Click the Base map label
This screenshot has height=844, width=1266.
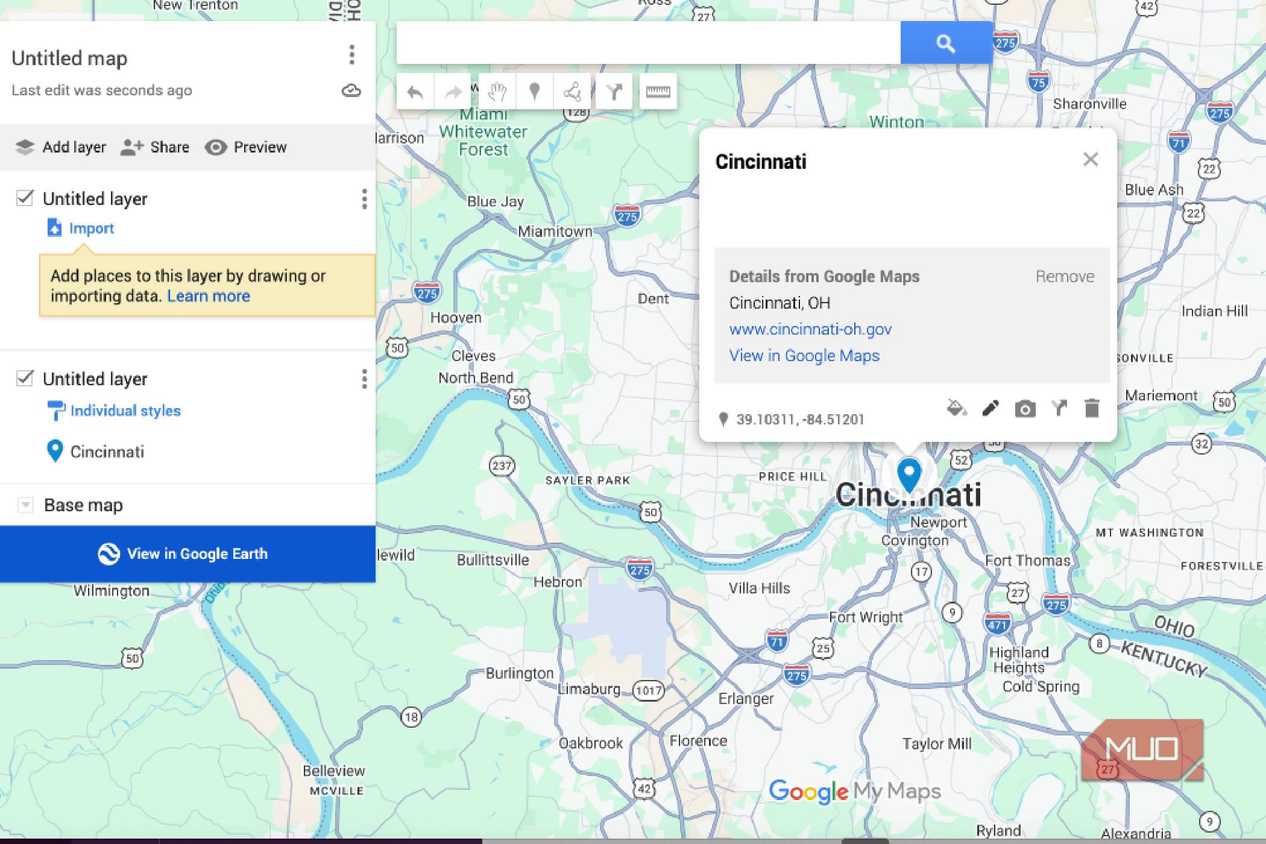click(x=83, y=505)
